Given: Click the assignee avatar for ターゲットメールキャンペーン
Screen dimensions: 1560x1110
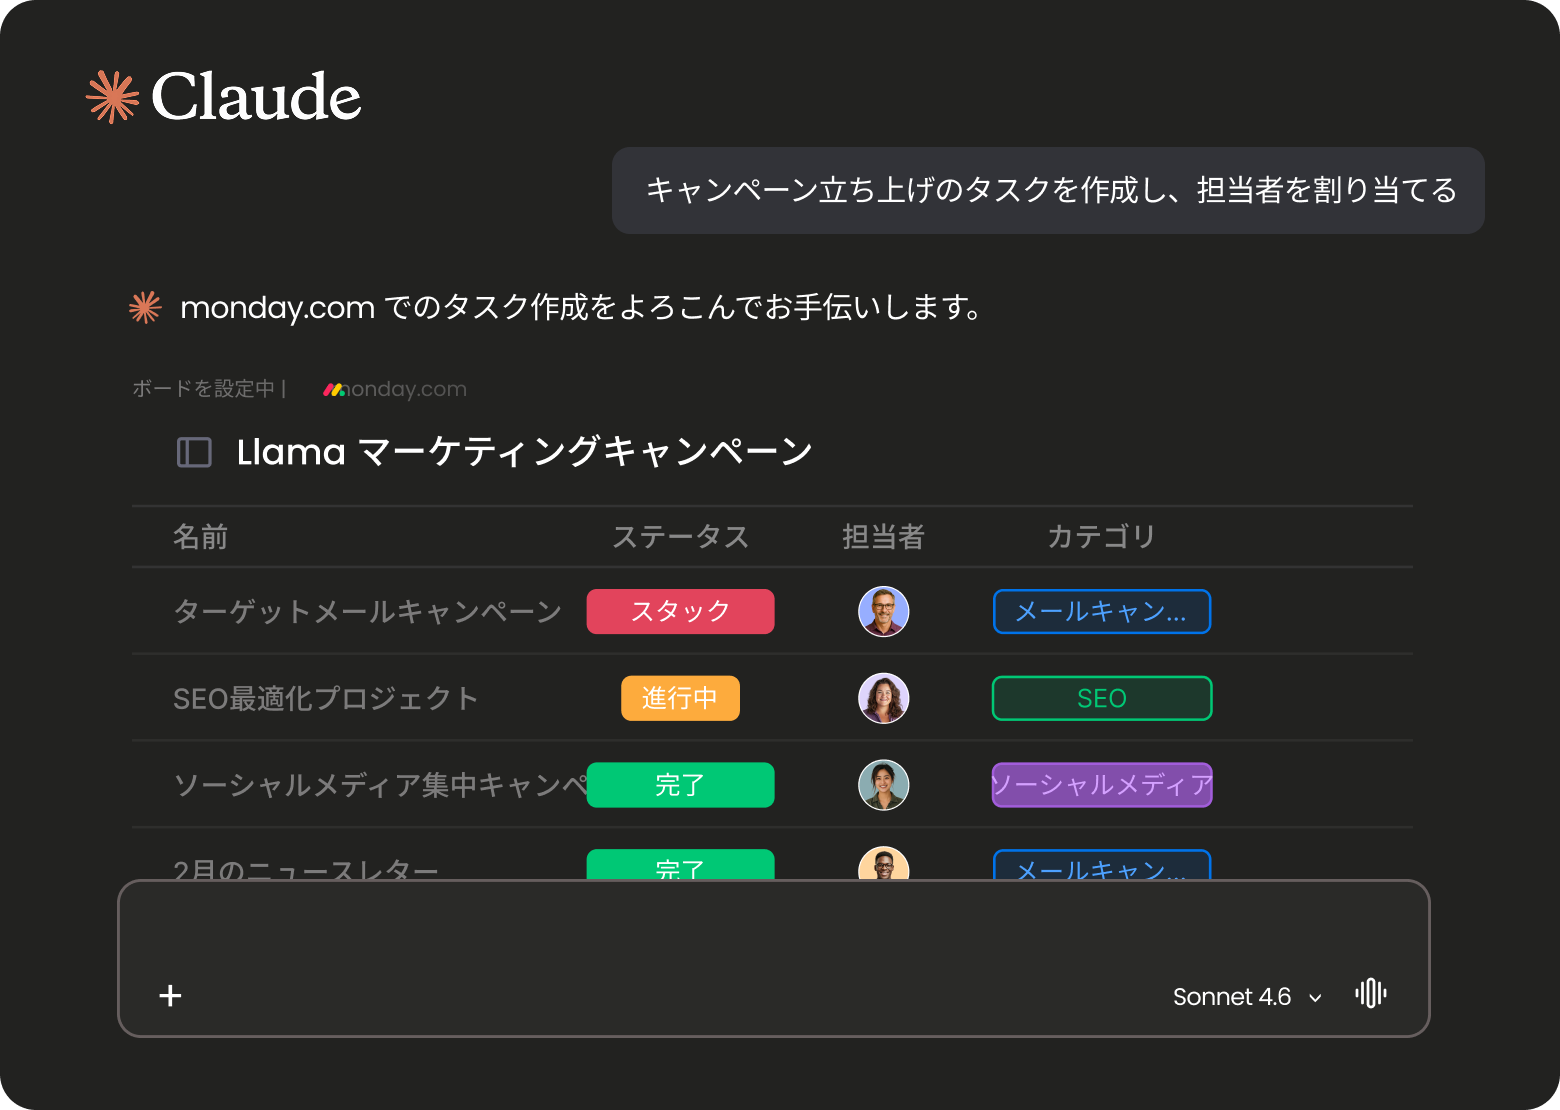Looking at the screenshot, I should click(x=884, y=611).
